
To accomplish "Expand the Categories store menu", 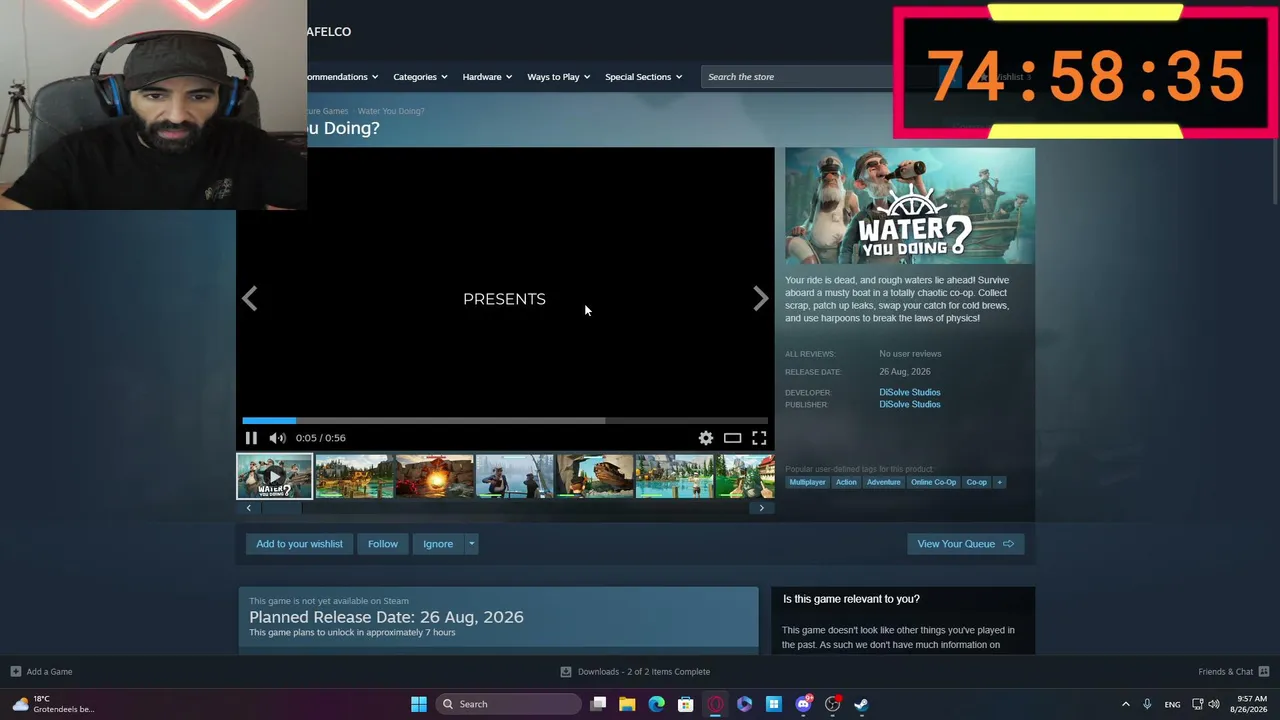I will 420,77.
